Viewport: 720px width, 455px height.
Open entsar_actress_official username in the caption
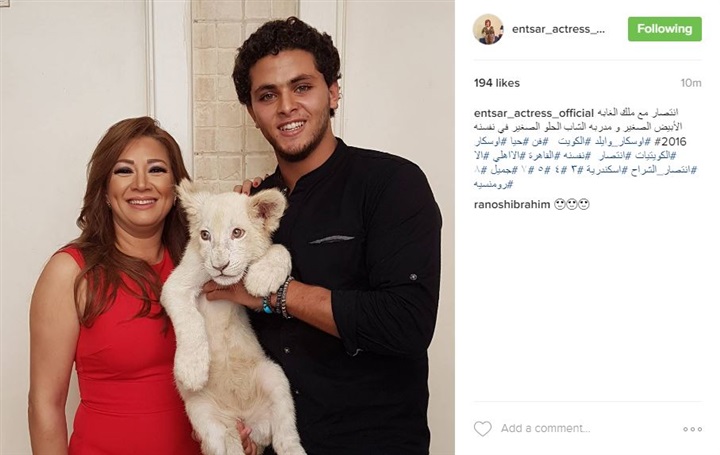click(x=534, y=113)
